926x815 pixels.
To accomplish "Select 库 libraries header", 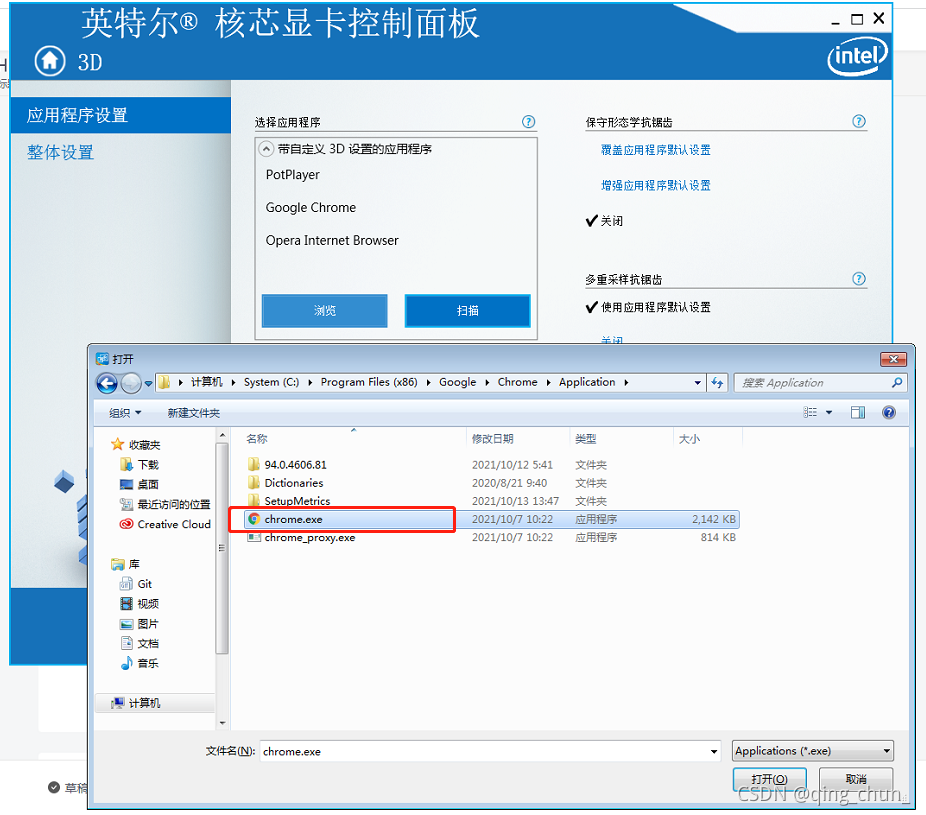I will [125, 564].
